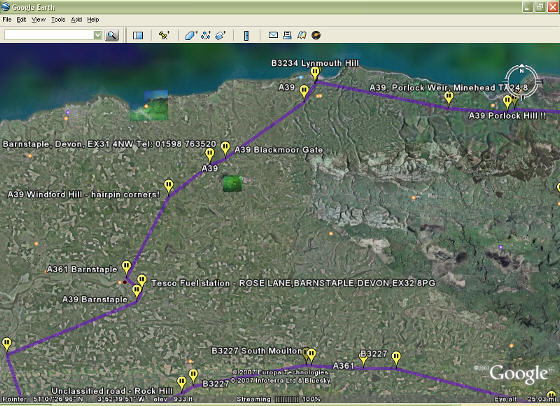Toggle the sidebar panel icon
The image size is (560, 406).
(x=138, y=35)
